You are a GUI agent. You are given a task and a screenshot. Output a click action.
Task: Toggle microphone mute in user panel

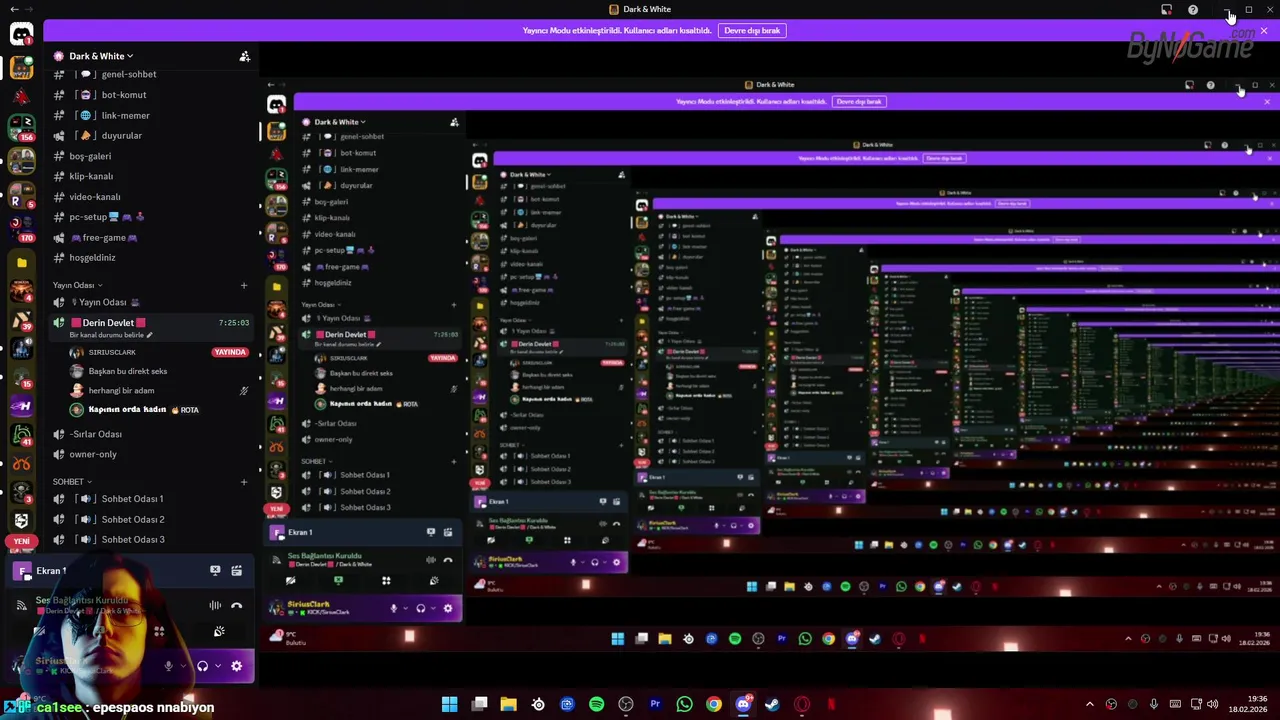[x=169, y=666]
